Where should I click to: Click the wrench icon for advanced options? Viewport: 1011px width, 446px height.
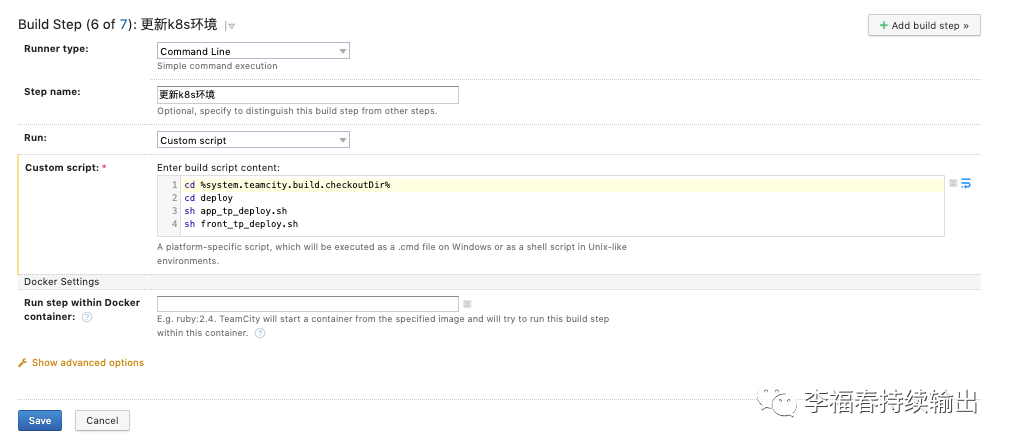click(23, 363)
